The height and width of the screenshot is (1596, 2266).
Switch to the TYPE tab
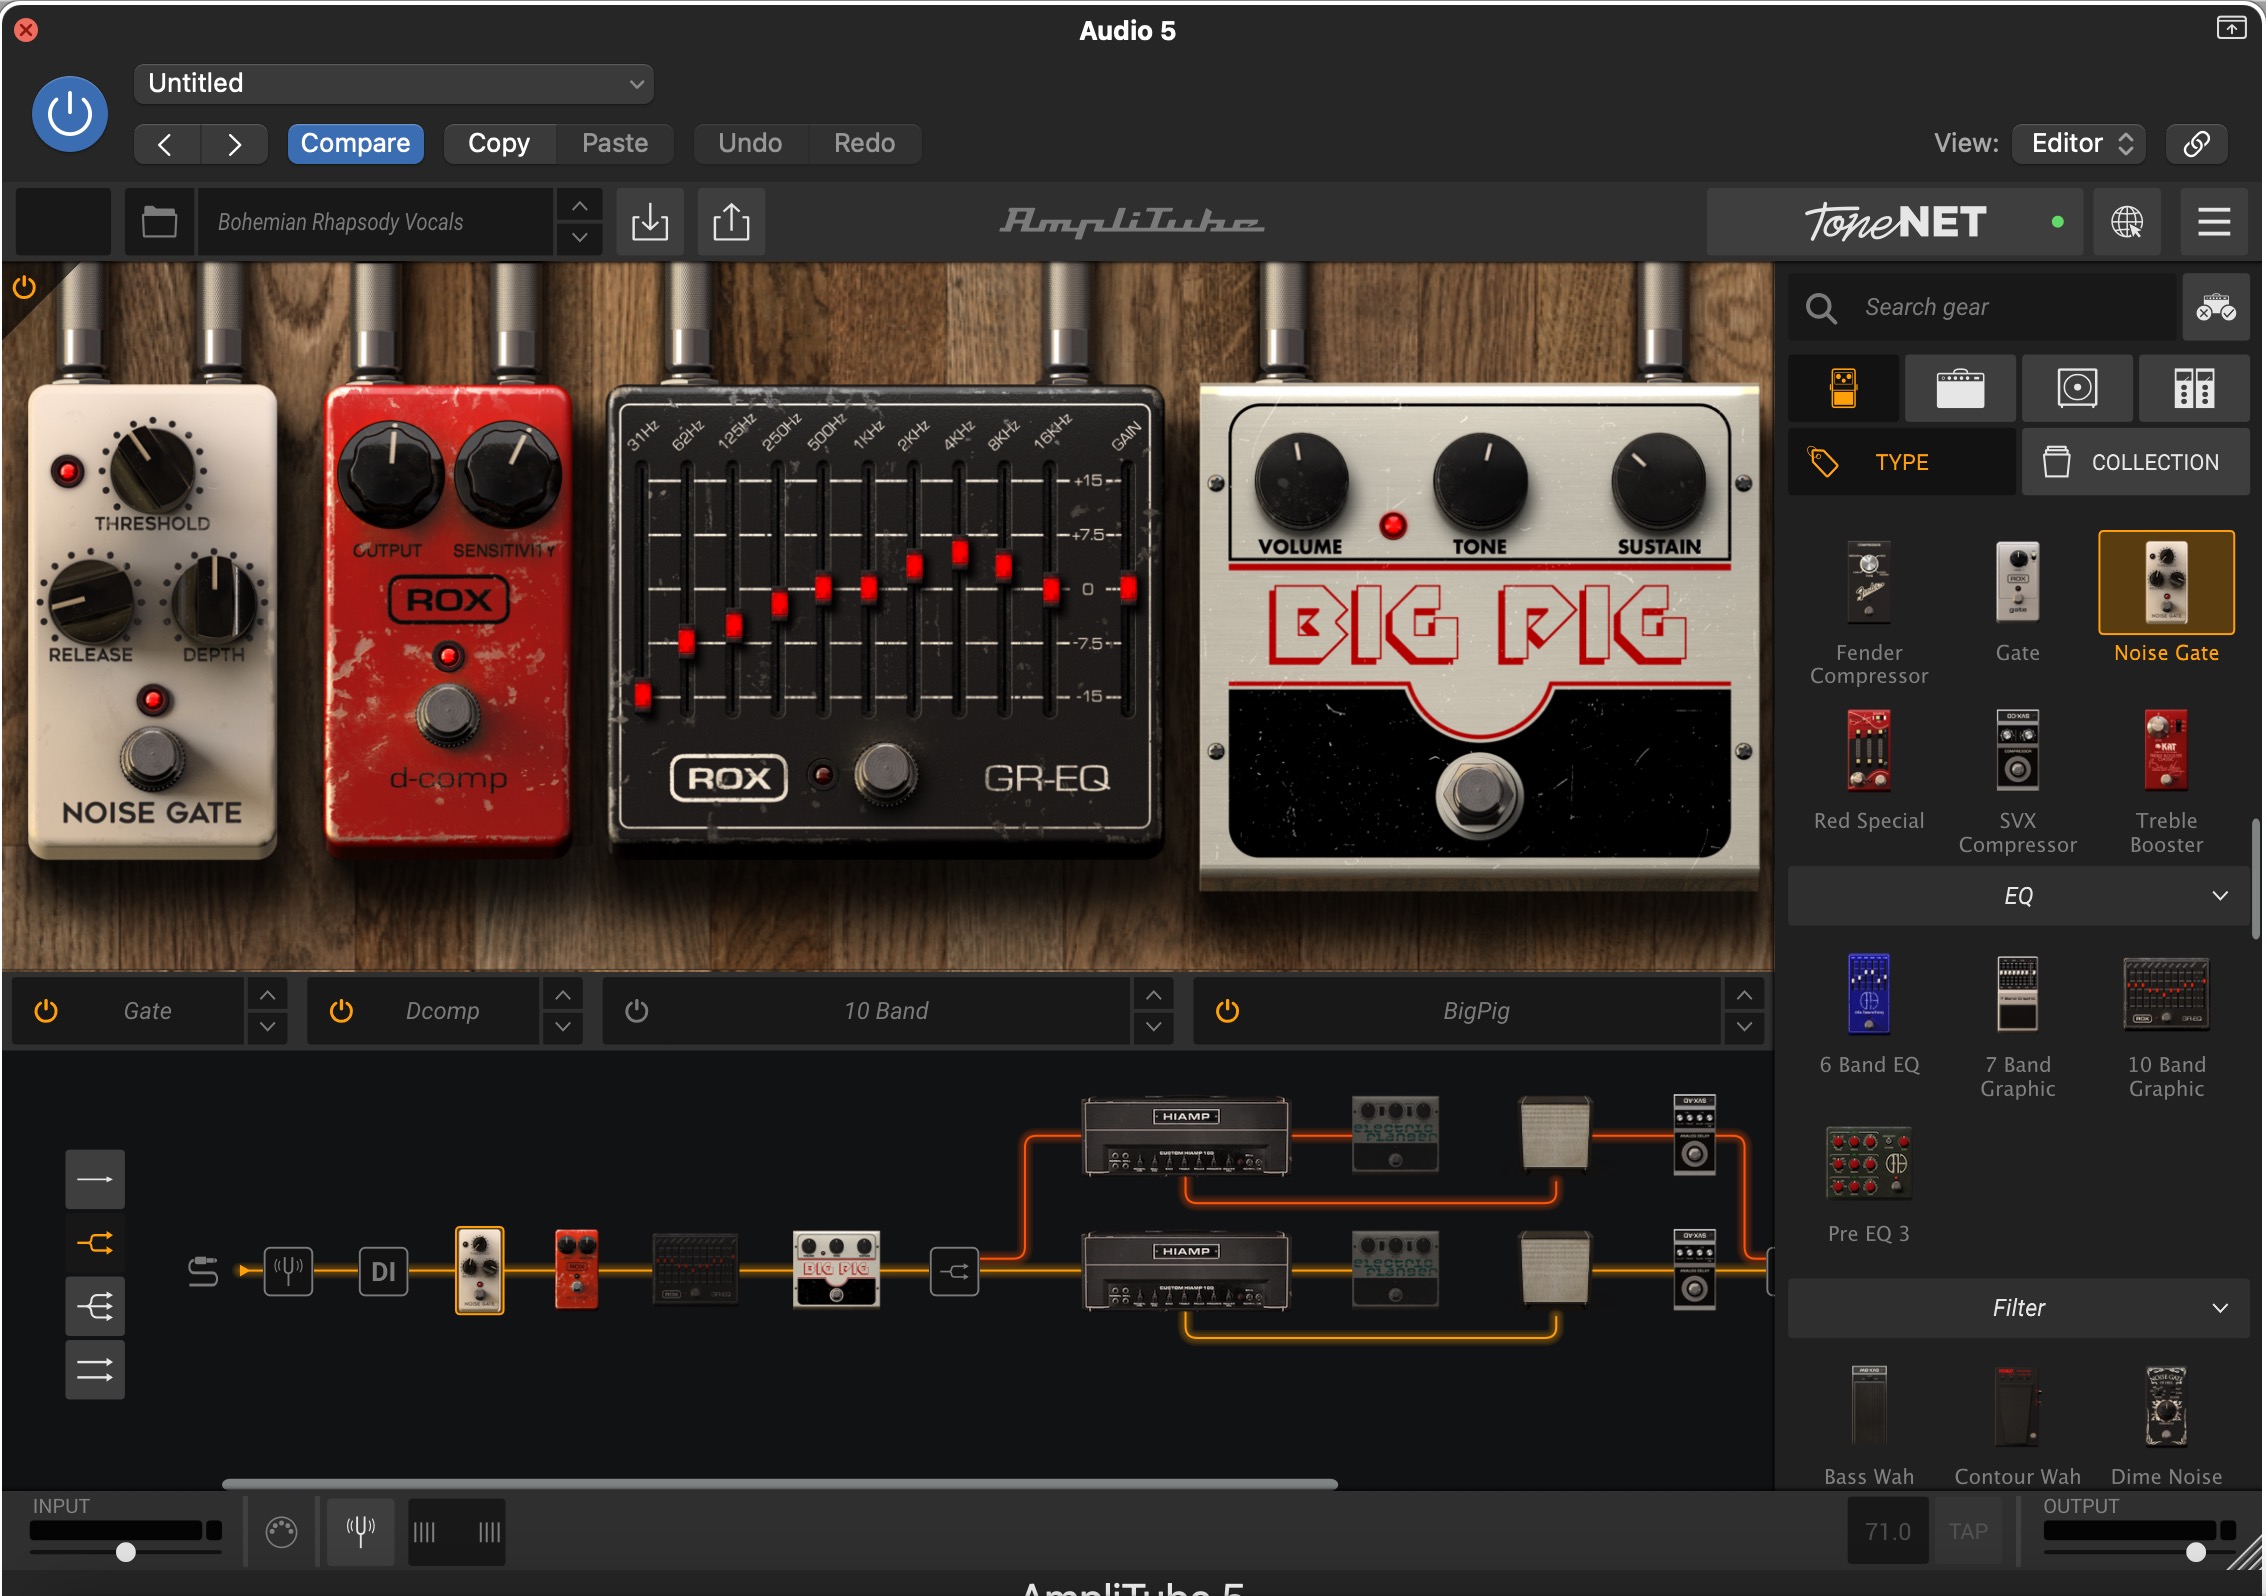tap(1901, 462)
